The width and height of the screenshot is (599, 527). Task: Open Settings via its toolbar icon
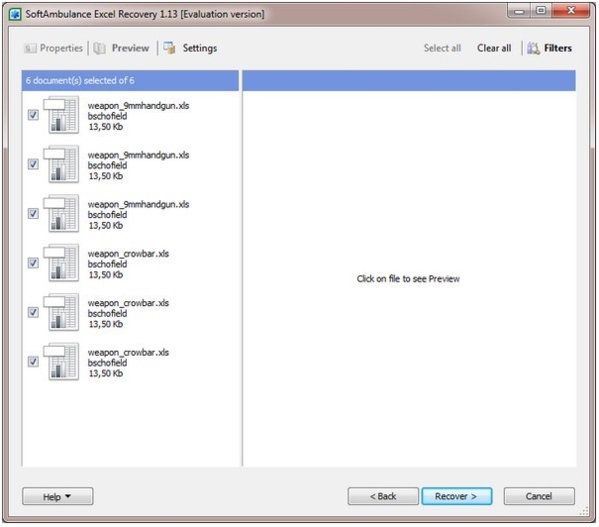(169, 48)
